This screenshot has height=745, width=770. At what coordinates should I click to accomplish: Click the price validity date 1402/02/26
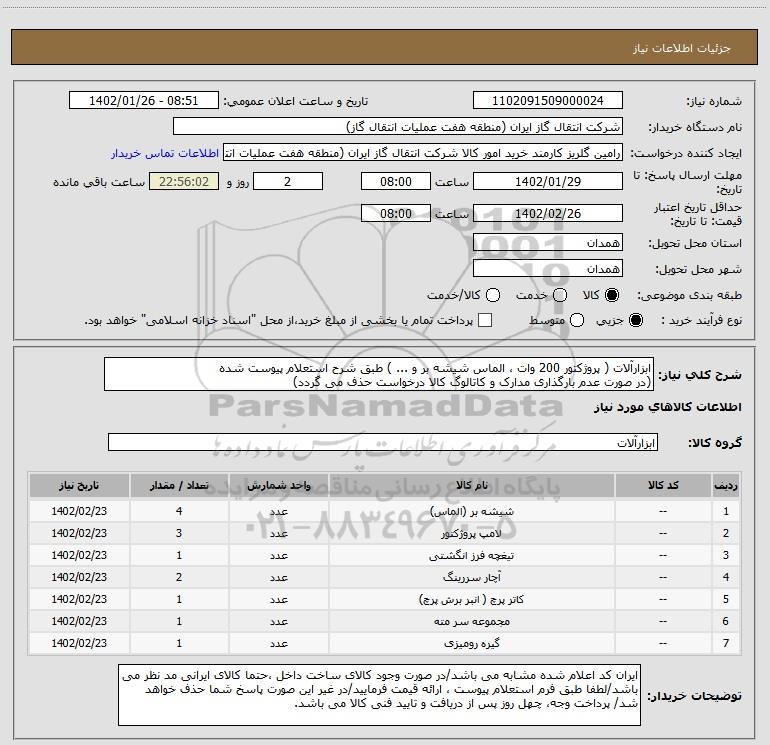[548, 213]
